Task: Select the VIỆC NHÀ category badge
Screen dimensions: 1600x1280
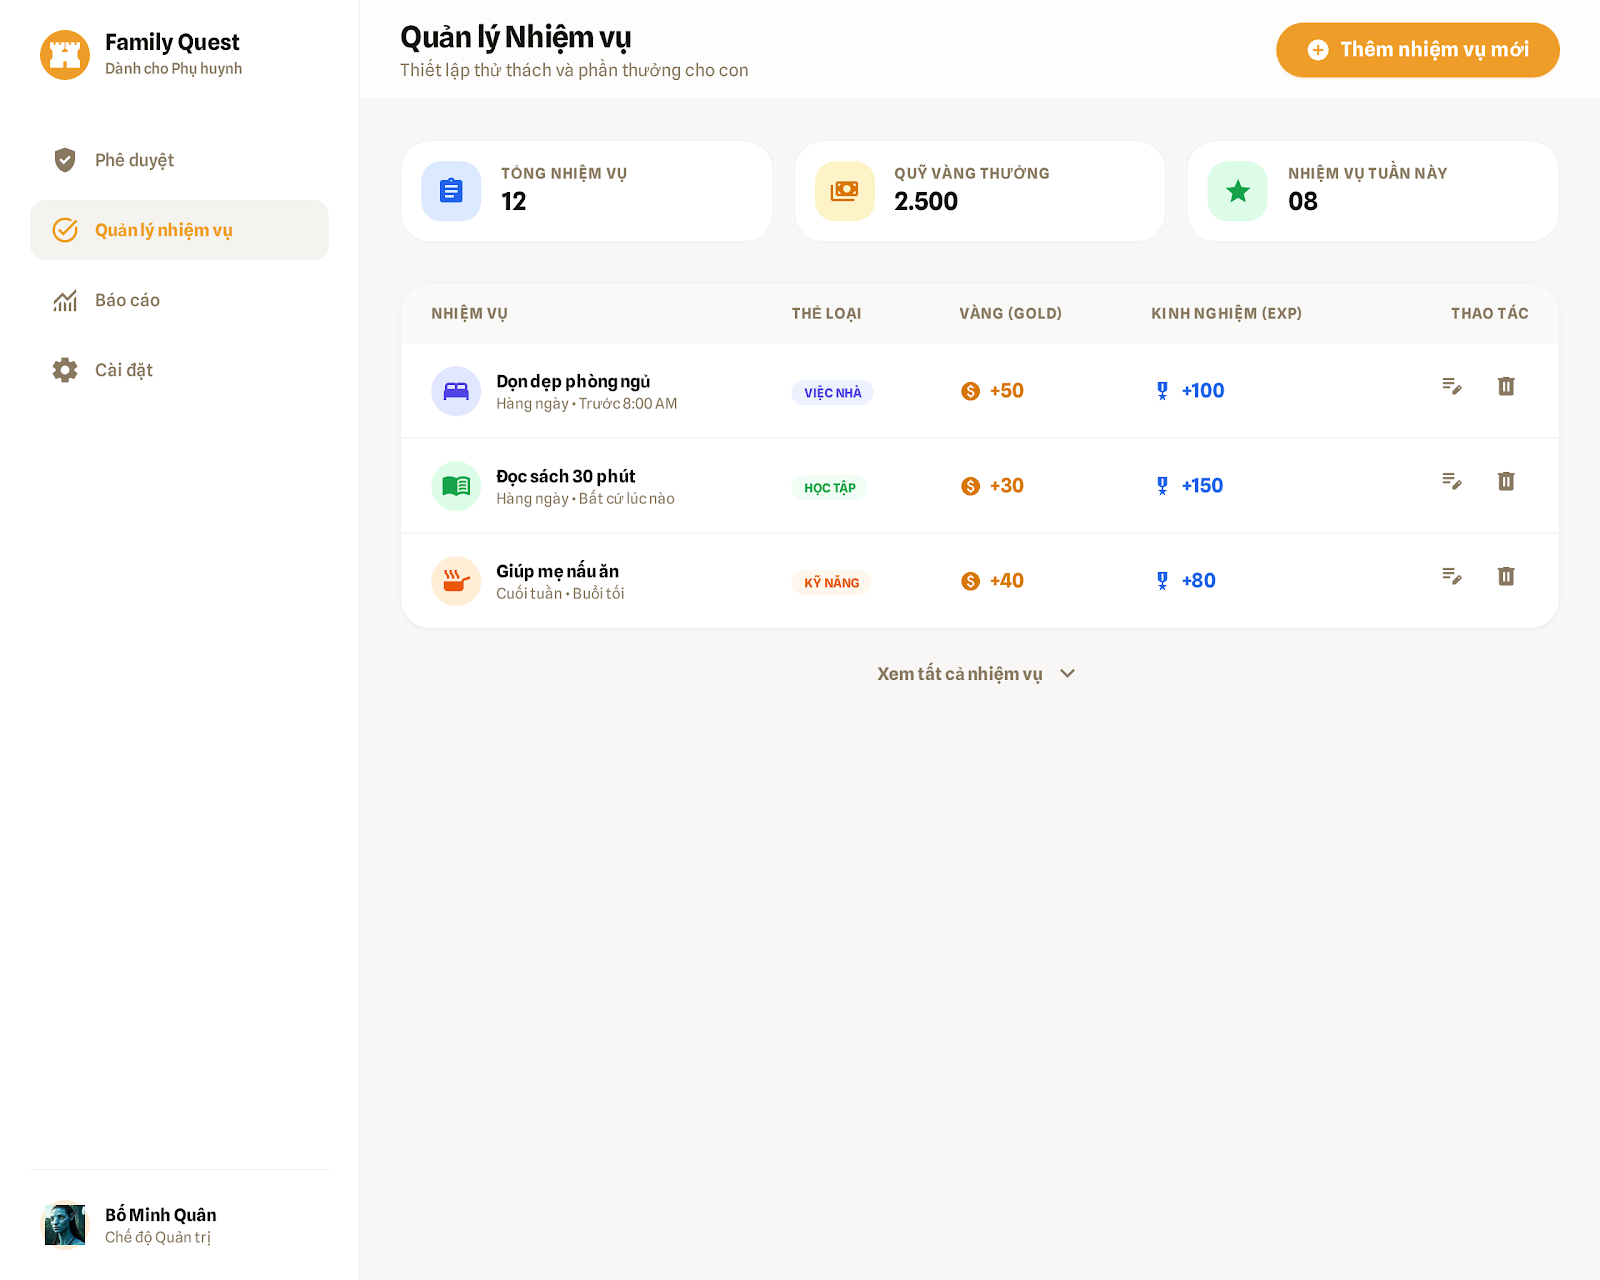Action: pos(832,393)
